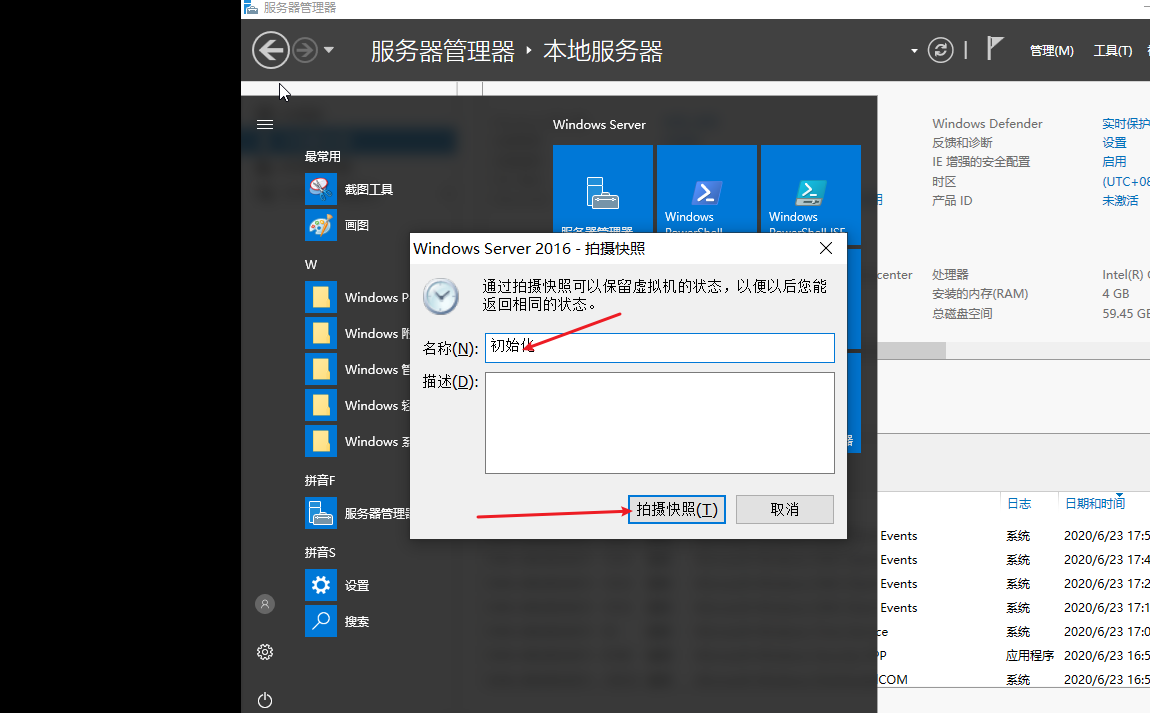Viewport: 1150px width, 713px height.
Task: Click the power button in Start menu
Action: 265,700
